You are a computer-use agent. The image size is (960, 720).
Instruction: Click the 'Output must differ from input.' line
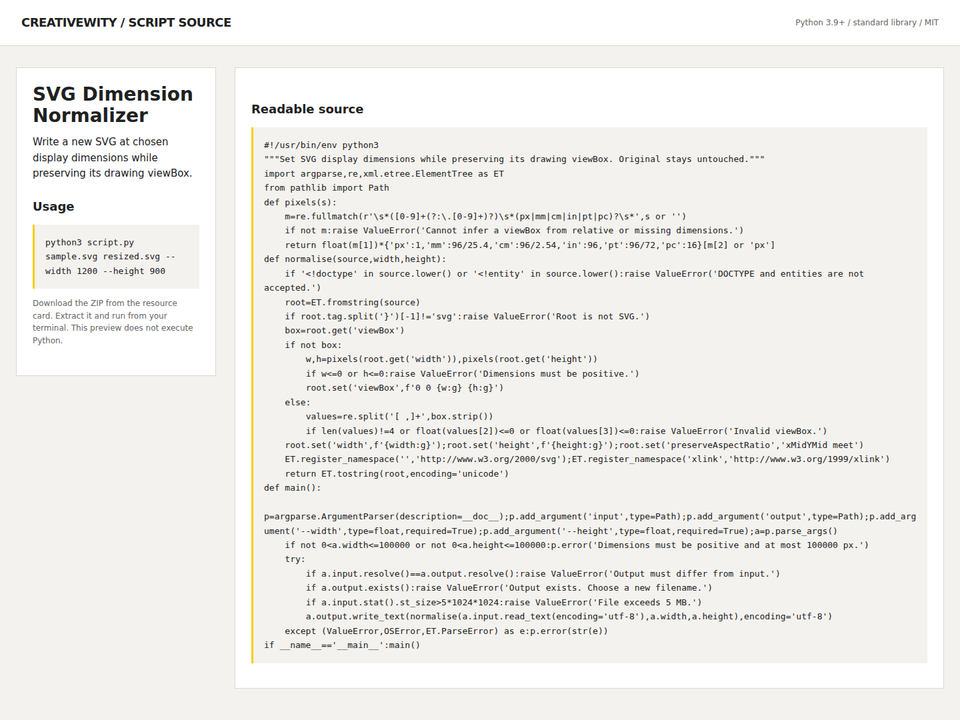coord(543,574)
